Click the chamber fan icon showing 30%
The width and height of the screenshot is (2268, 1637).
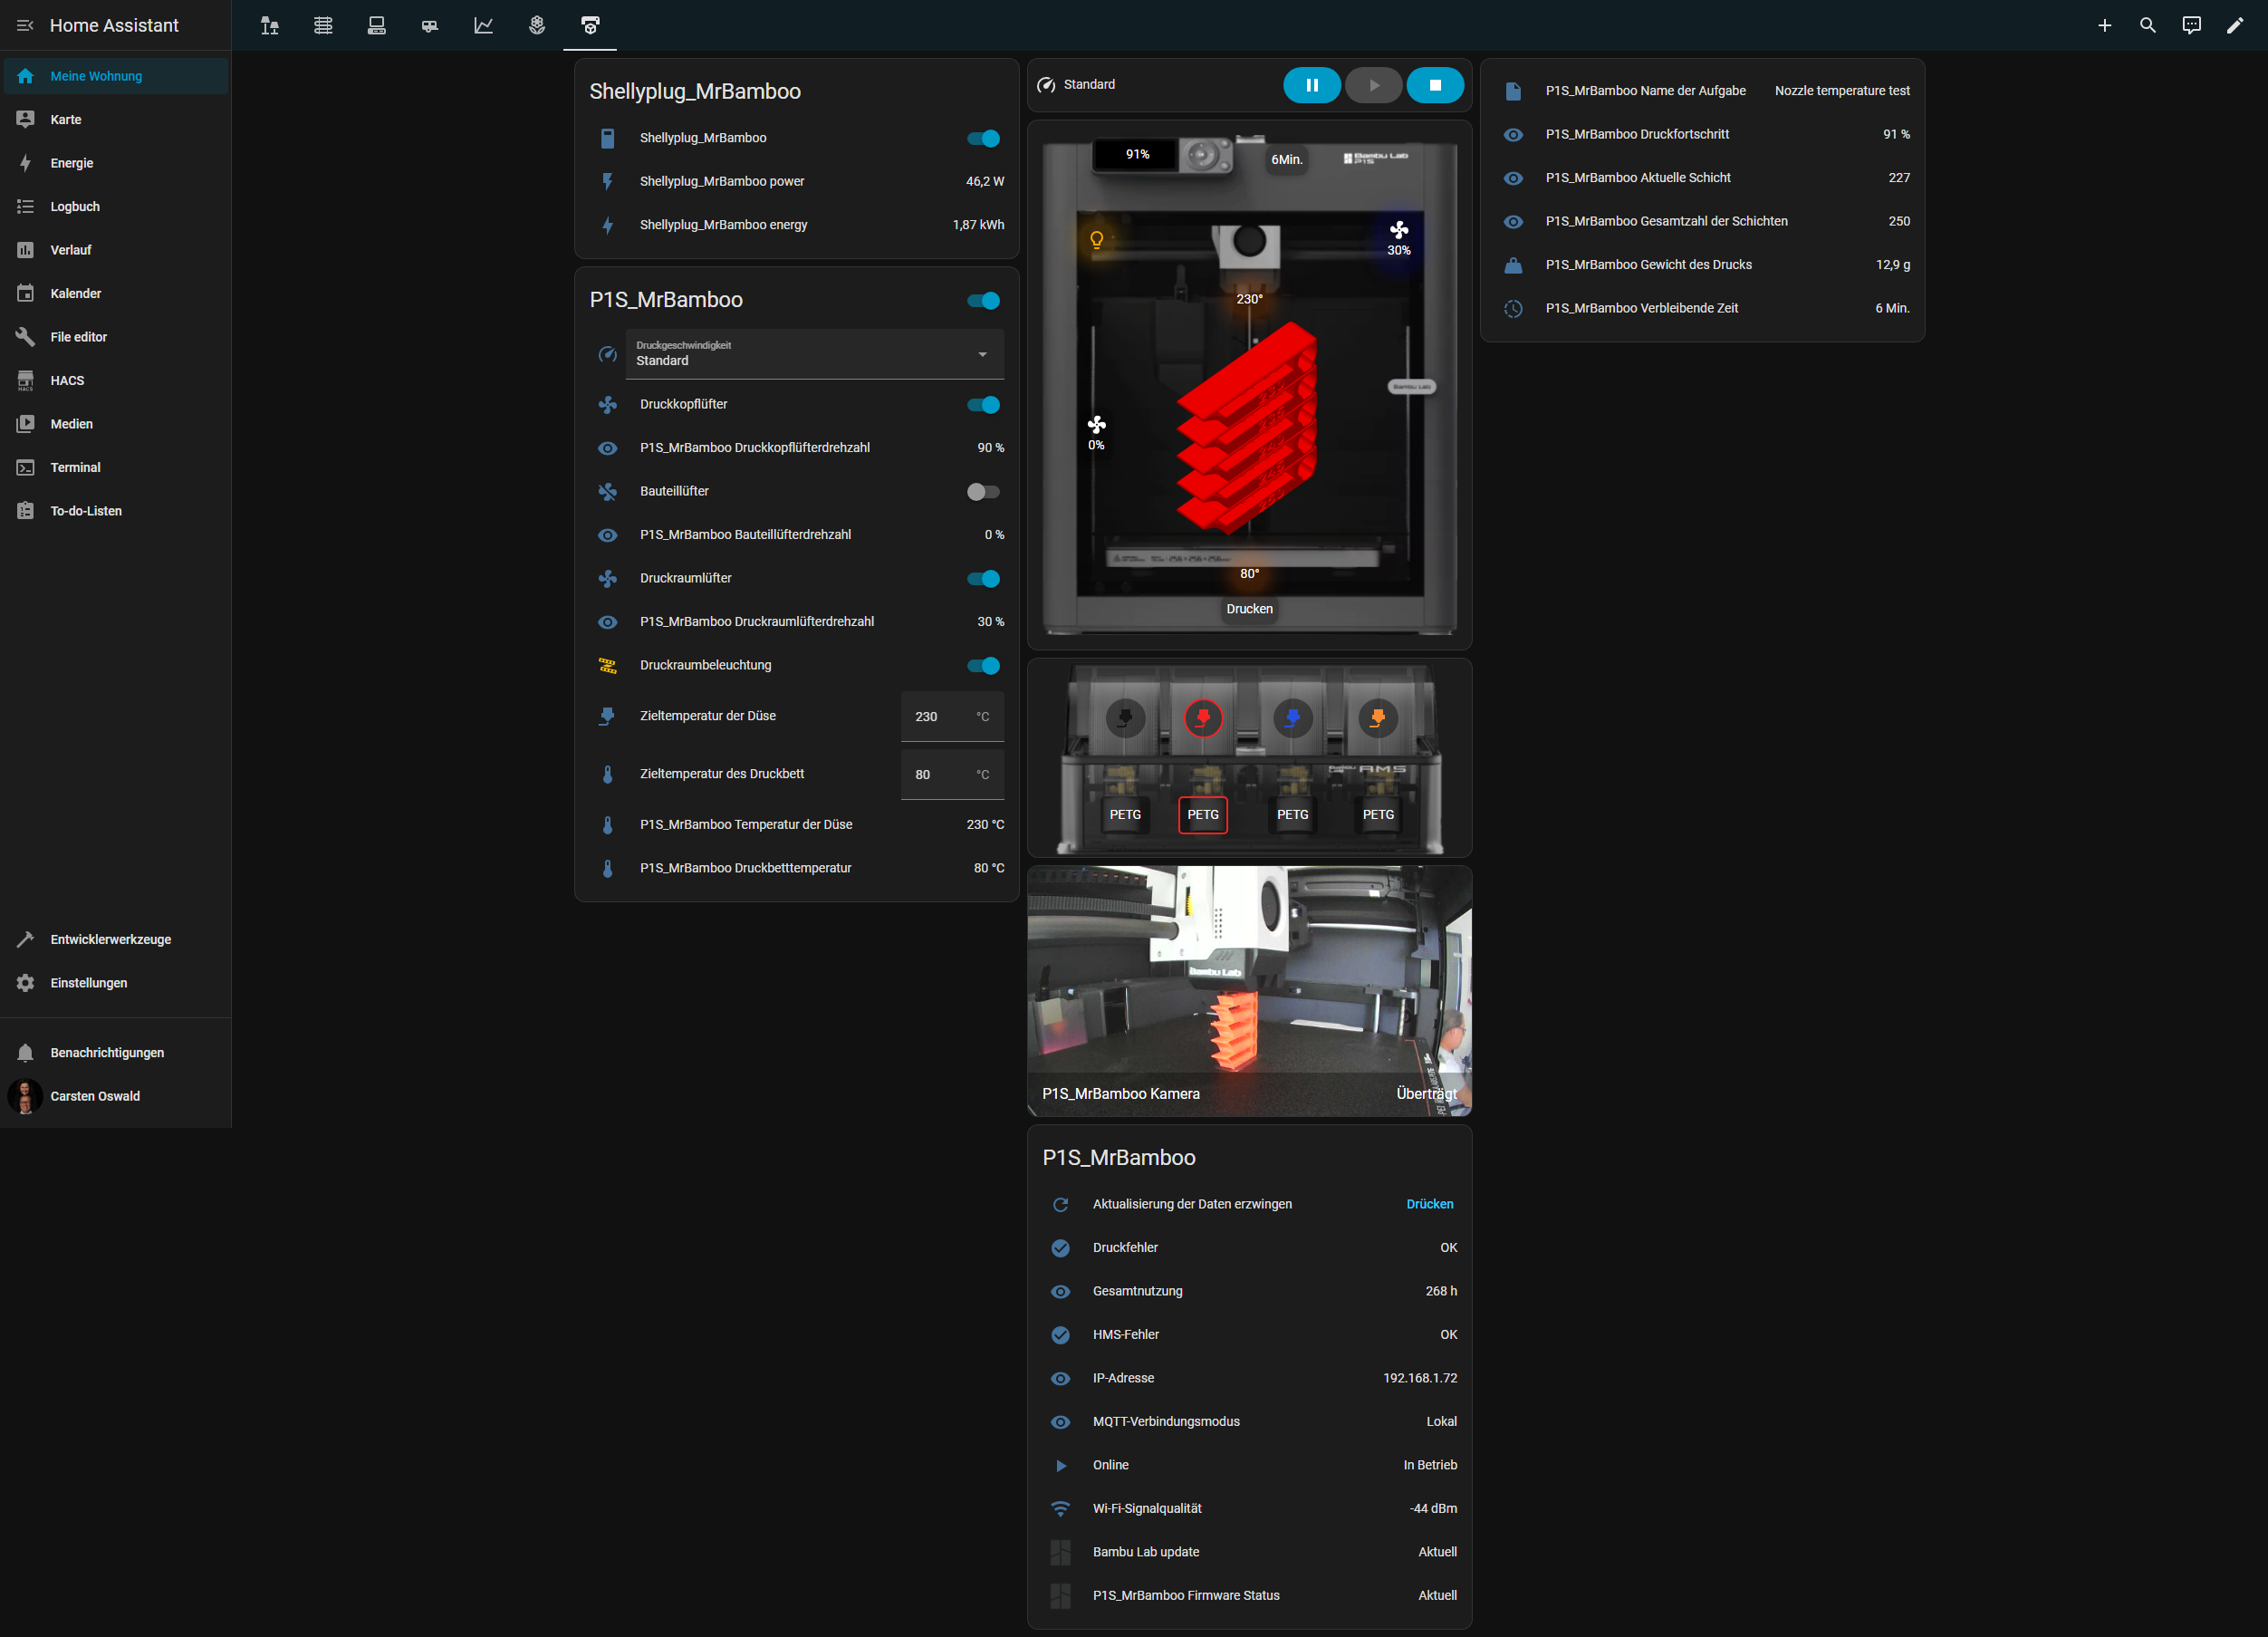pyautogui.click(x=1398, y=231)
